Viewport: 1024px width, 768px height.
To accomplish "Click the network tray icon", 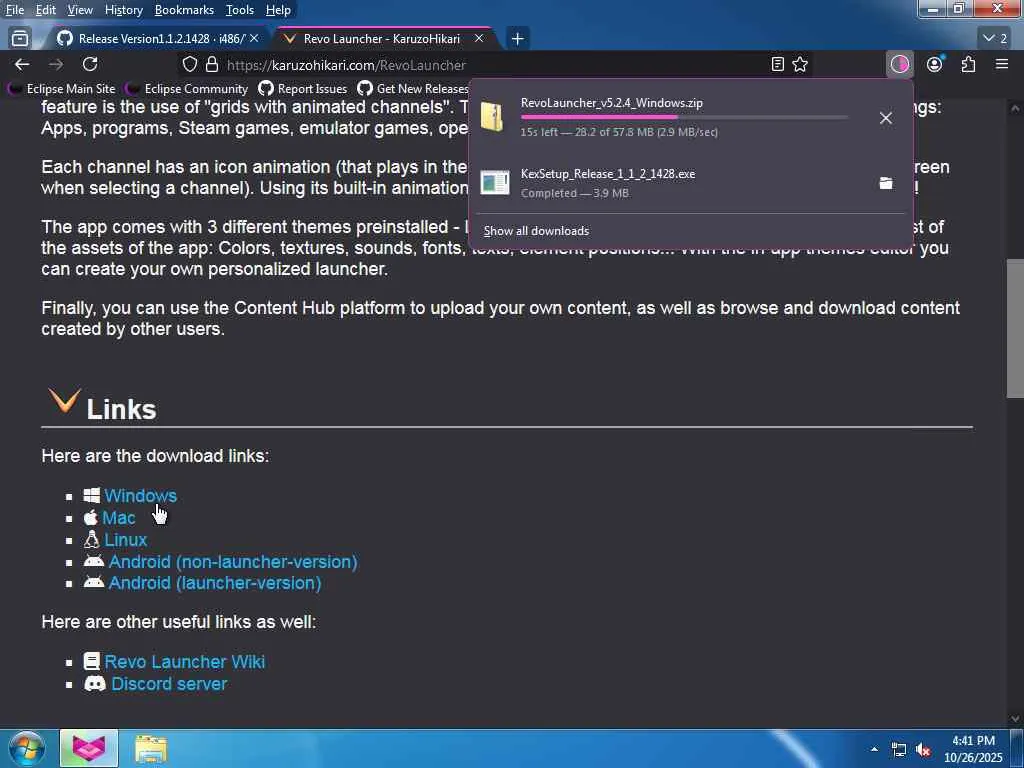I will [899, 750].
